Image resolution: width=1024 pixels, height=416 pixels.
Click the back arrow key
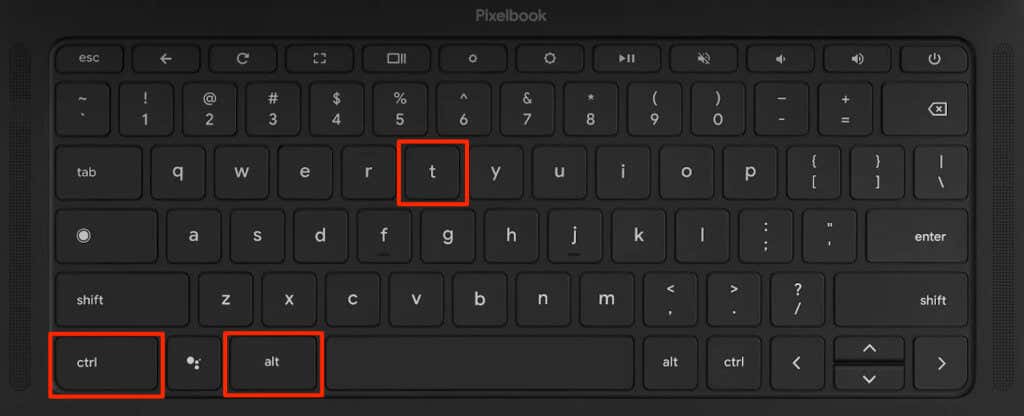tap(166, 59)
